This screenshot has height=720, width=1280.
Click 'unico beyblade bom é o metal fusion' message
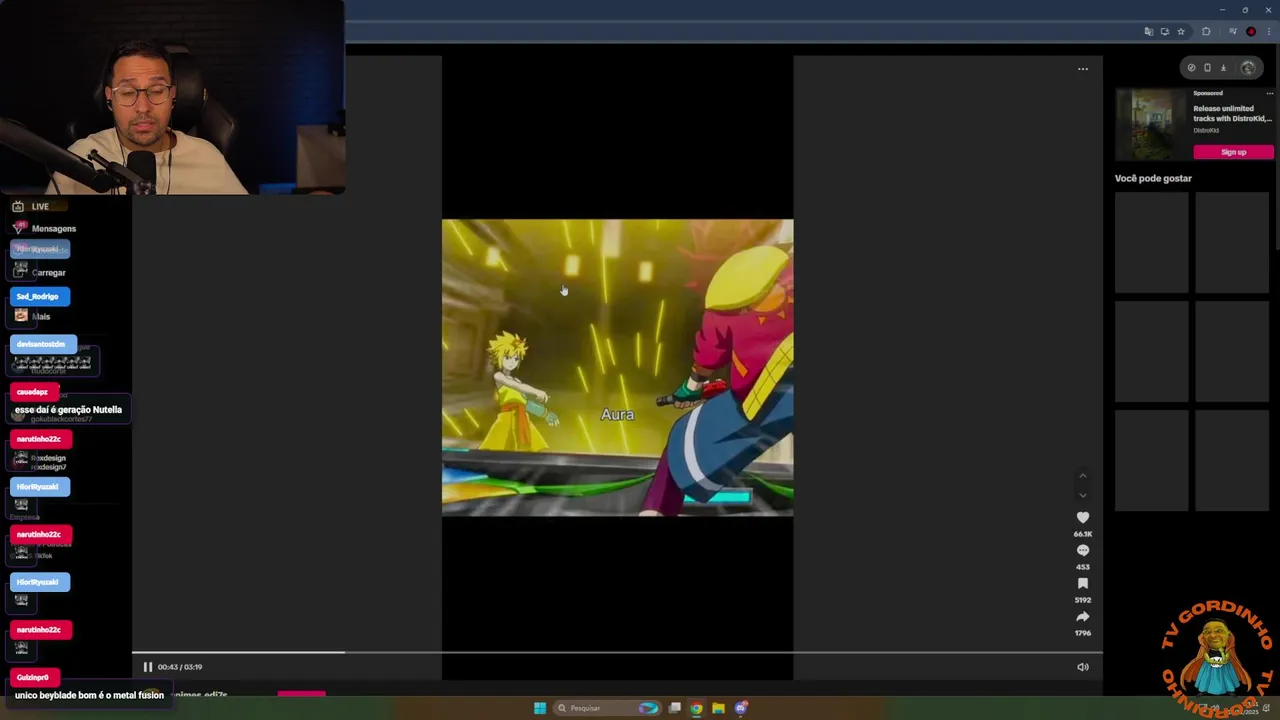[89, 695]
